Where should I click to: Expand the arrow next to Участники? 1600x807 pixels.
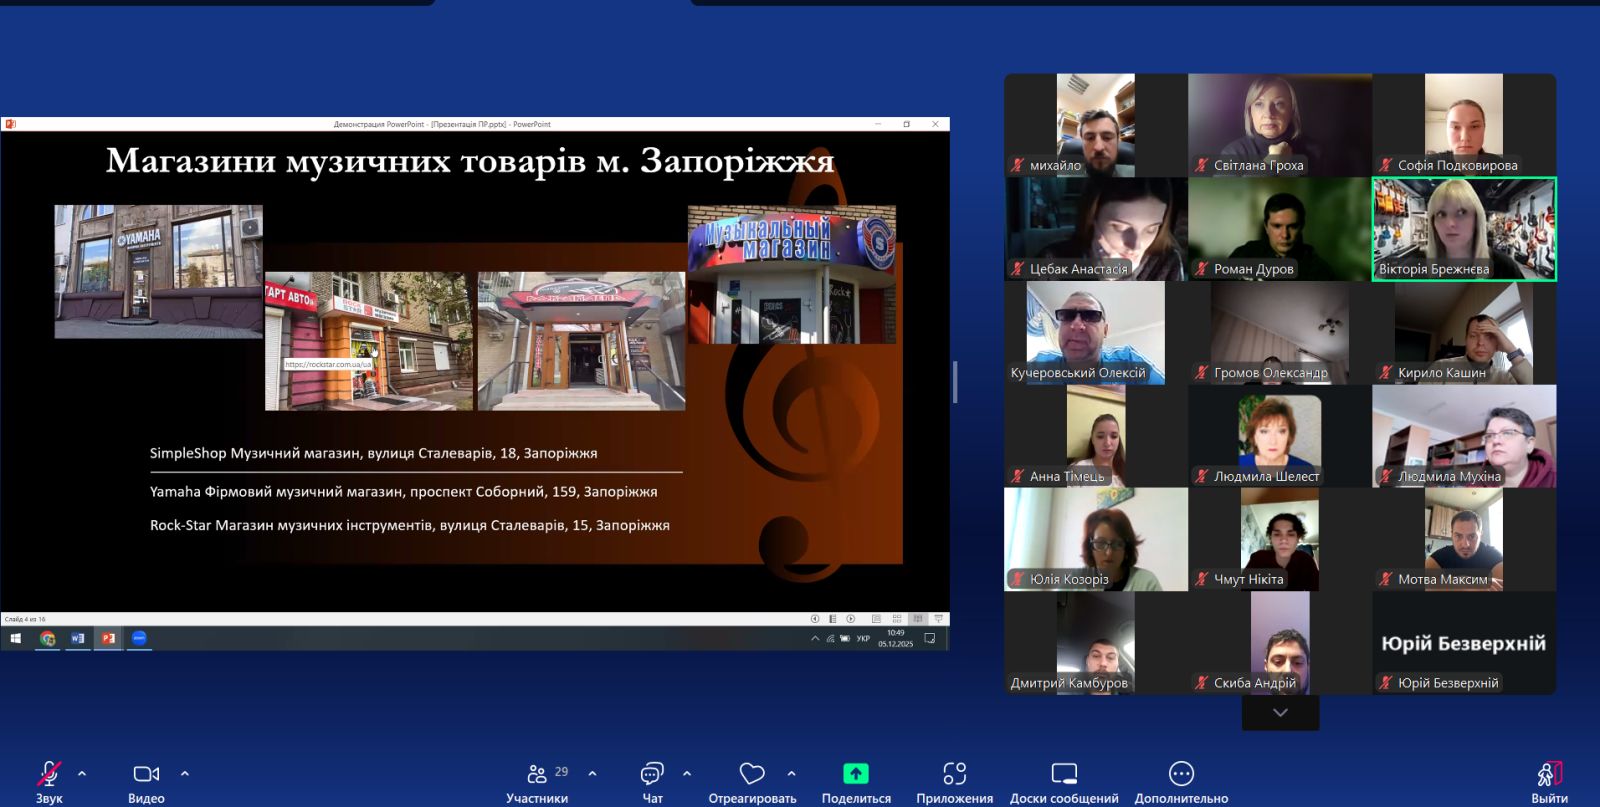coord(592,773)
